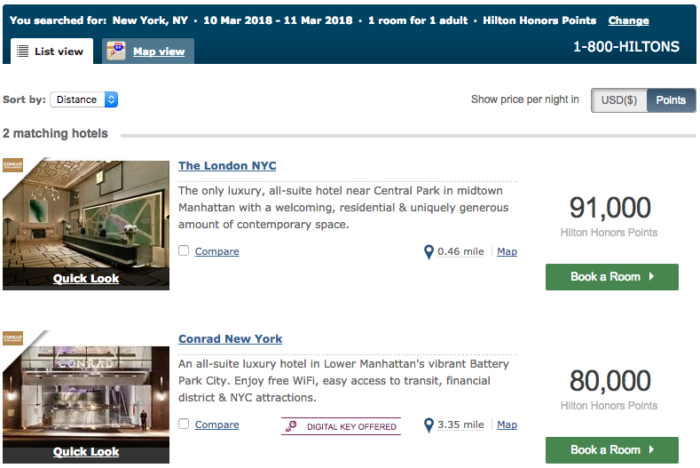Click arrow on first Book a Room button
The image size is (700, 468).
point(651,276)
